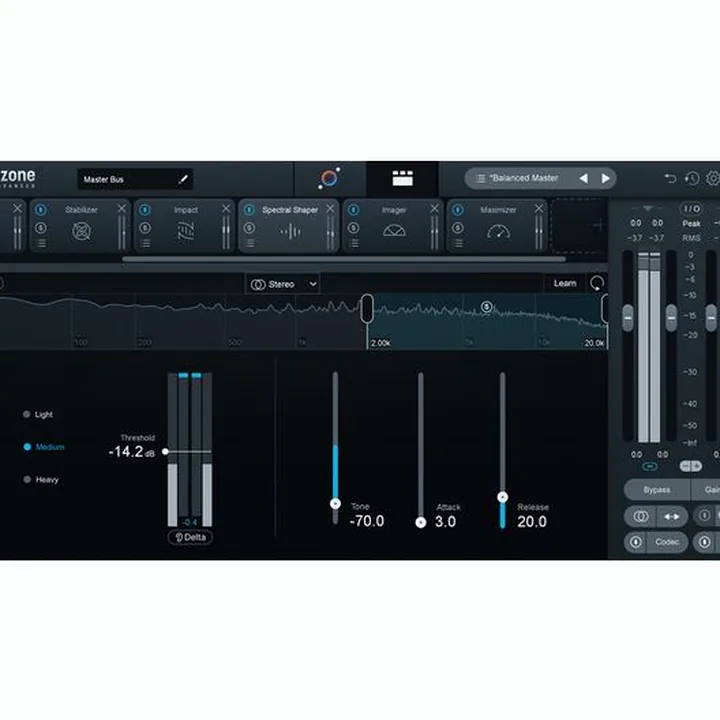The width and height of the screenshot is (720, 720).
Task: Remove the Imager module
Action: click(x=434, y=208)
